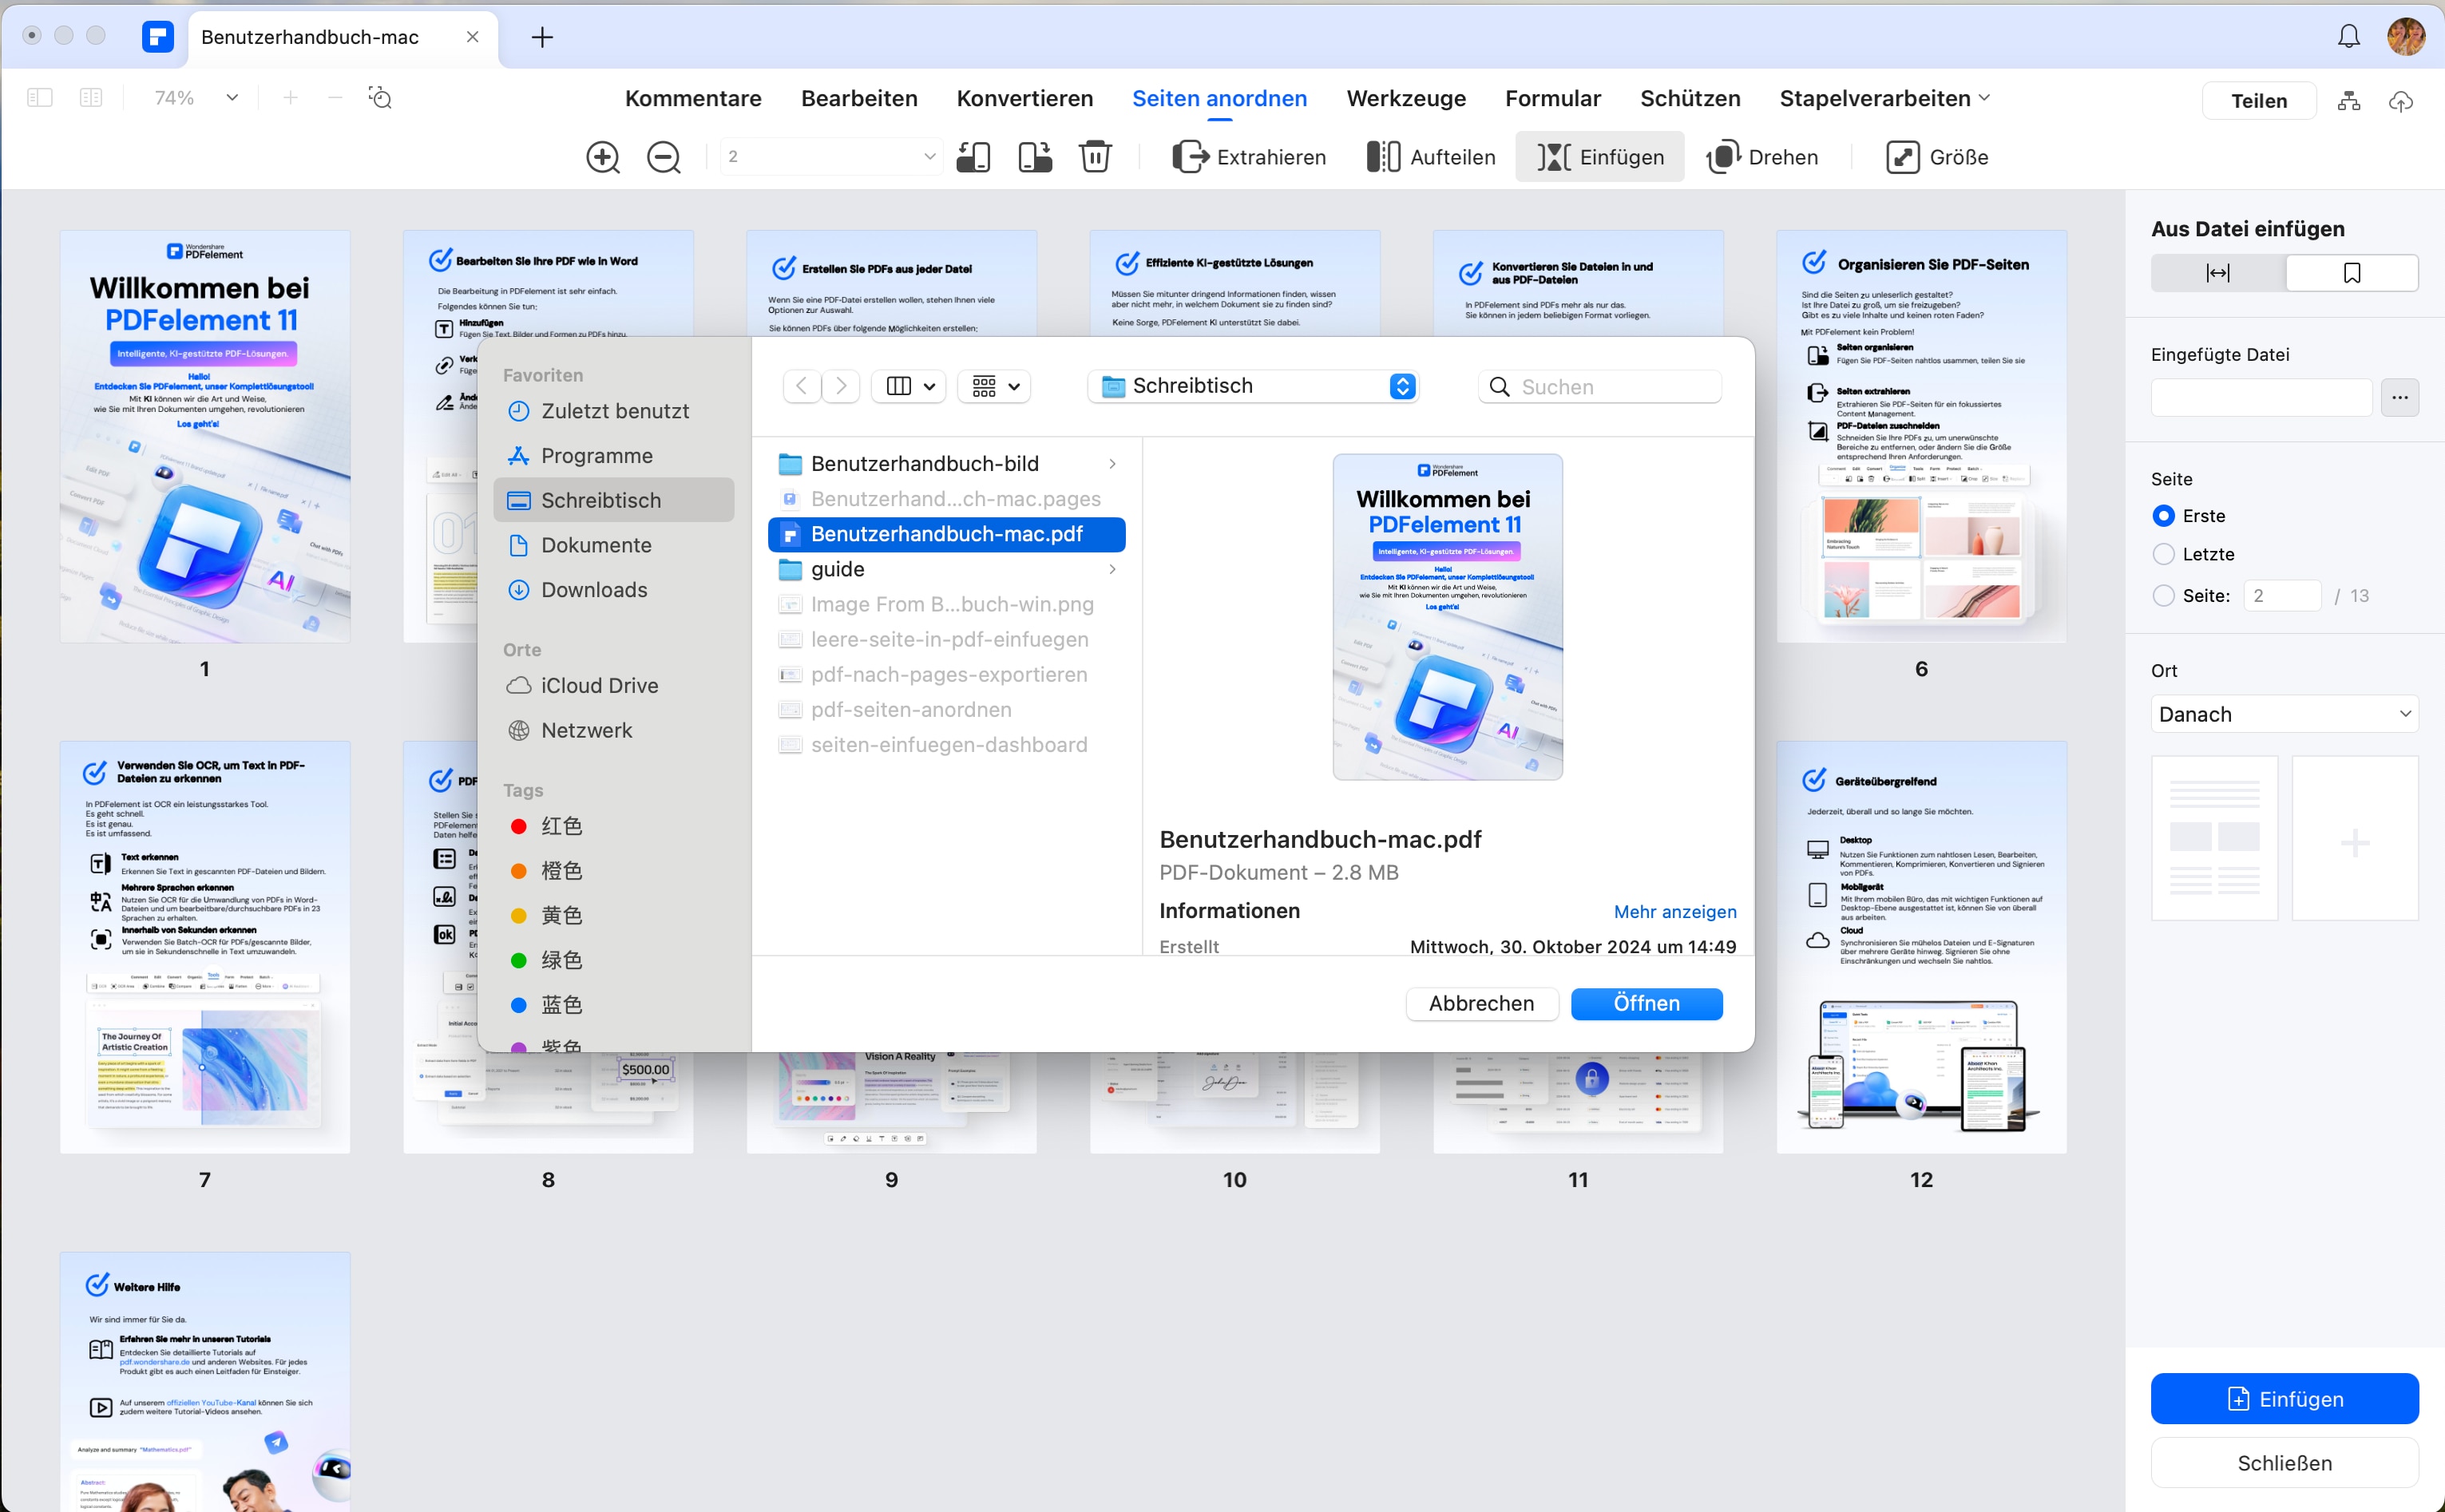Open Downloads in sidebar
The height and width of the screenshot is (1512, 2445).
[594, 590]
